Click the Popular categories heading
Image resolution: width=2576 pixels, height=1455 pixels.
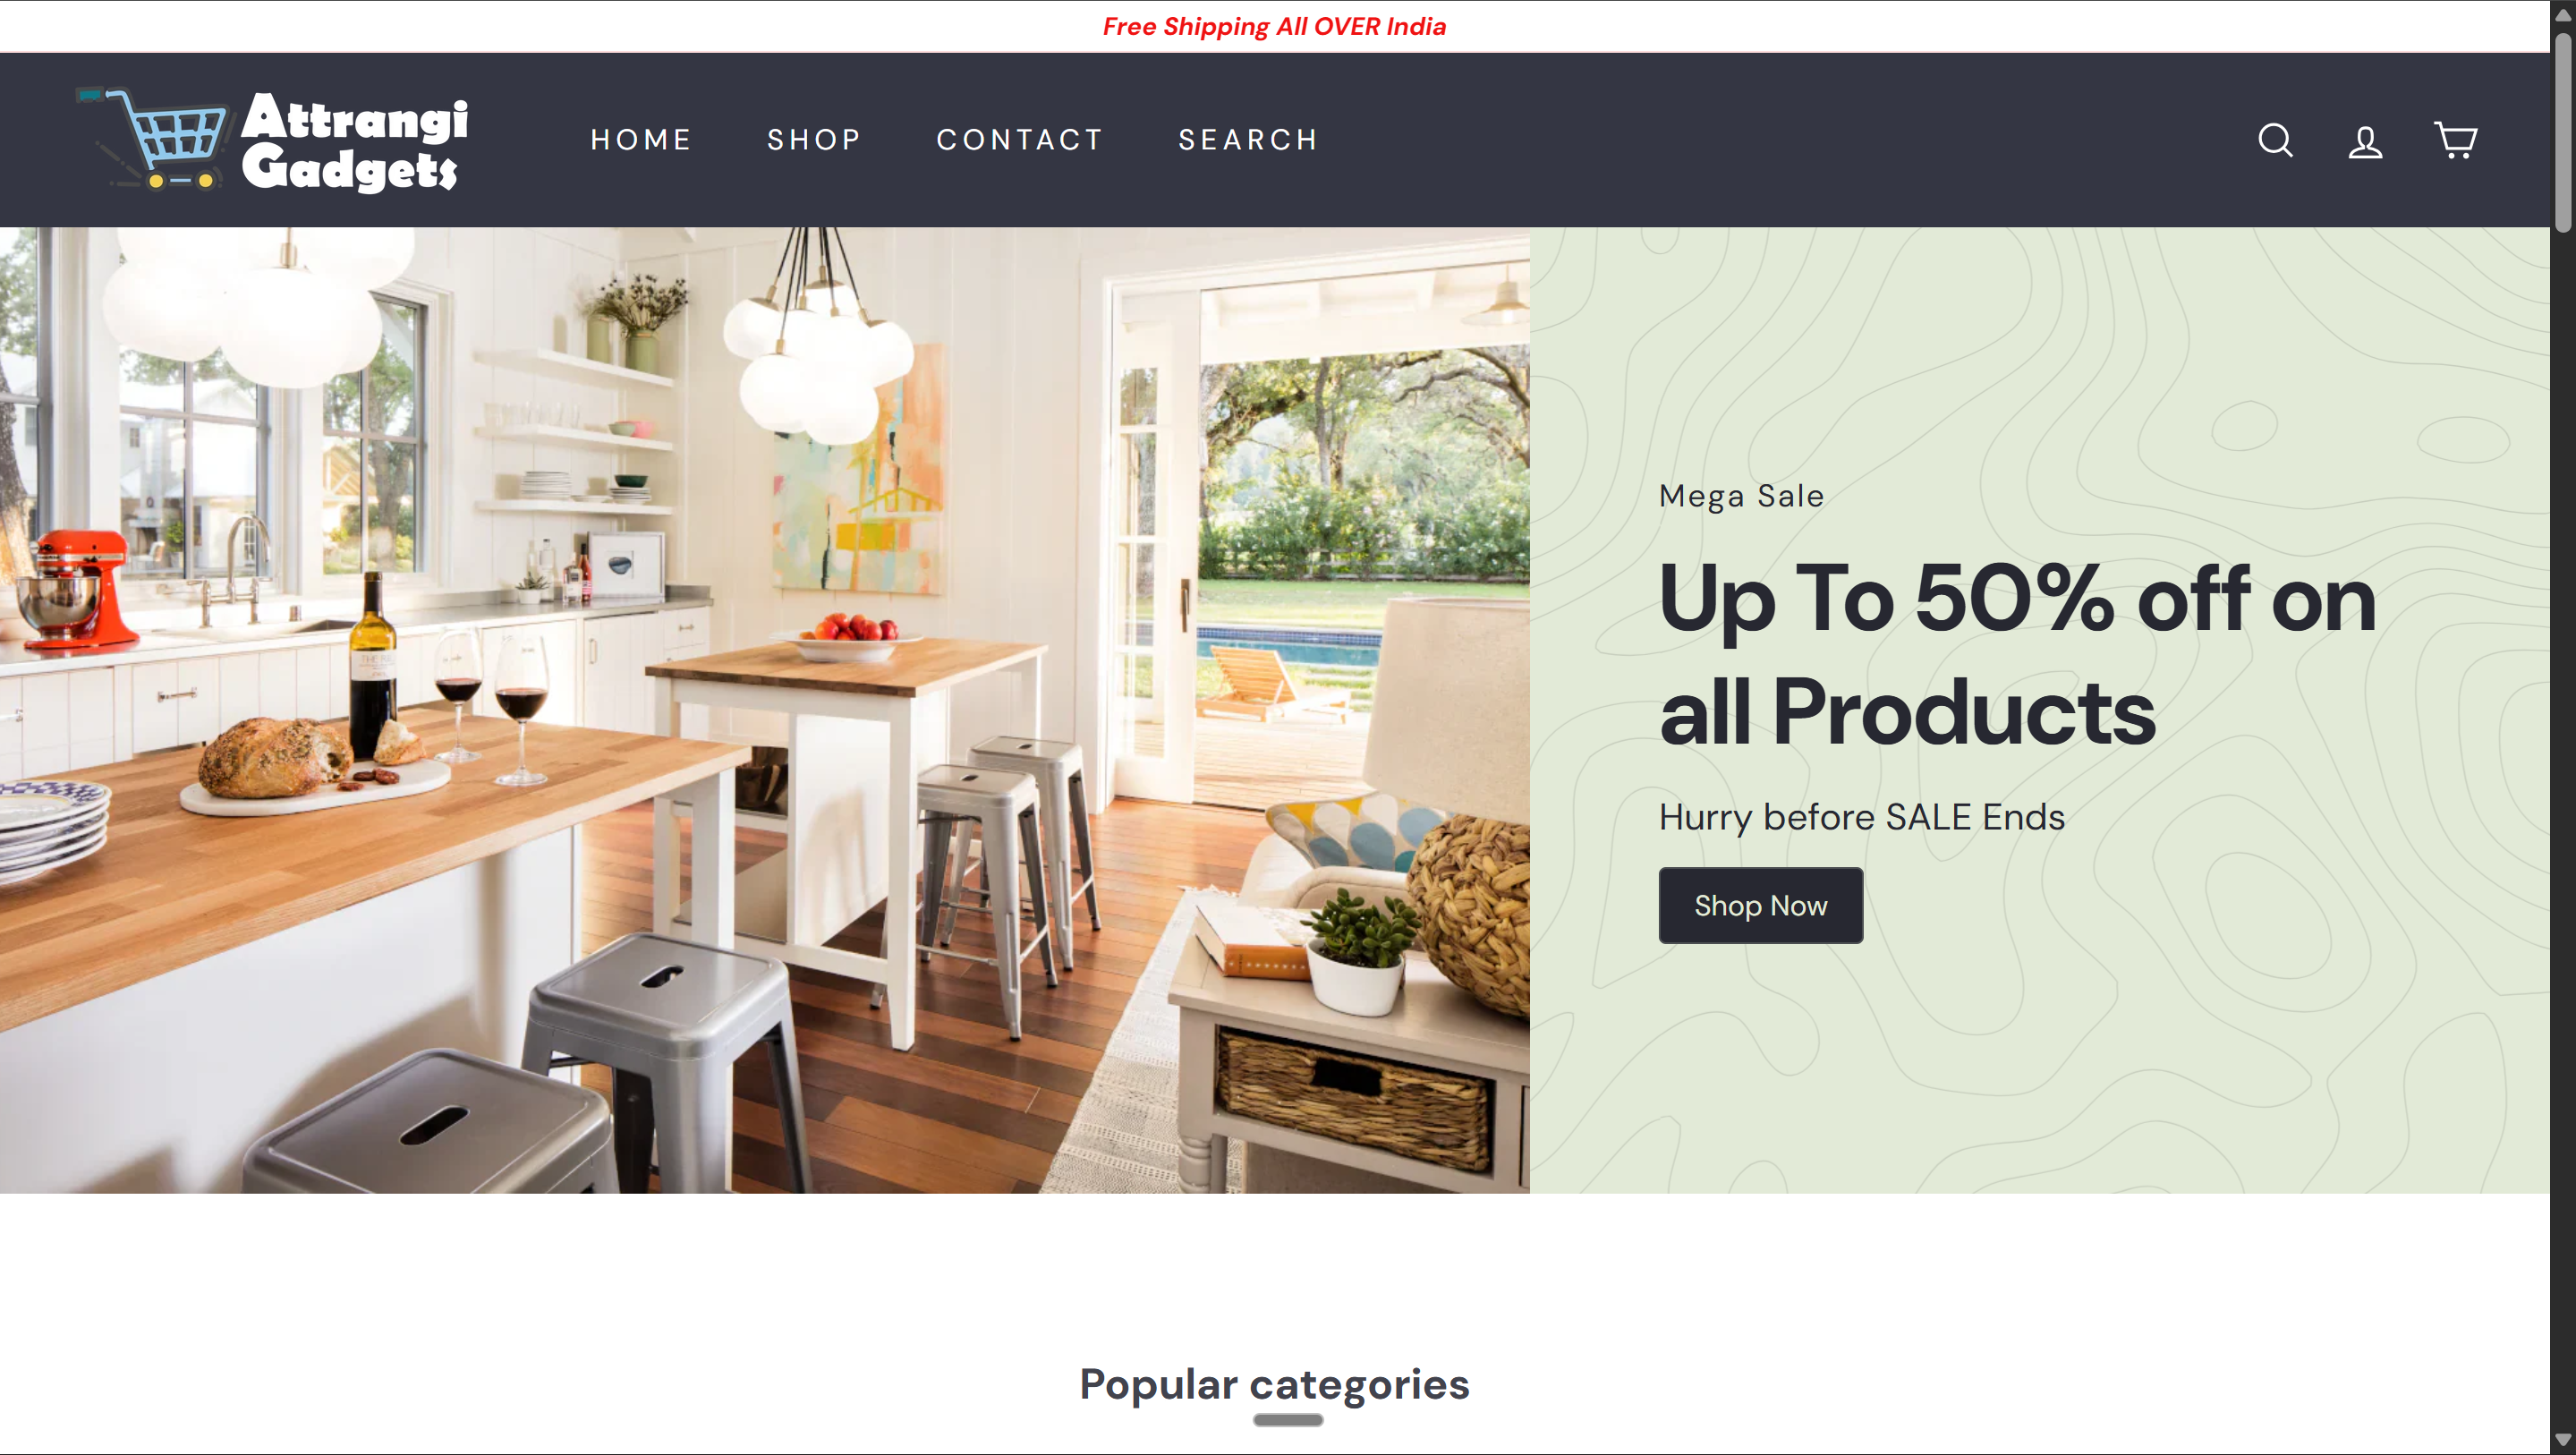click(1274, 1383)
